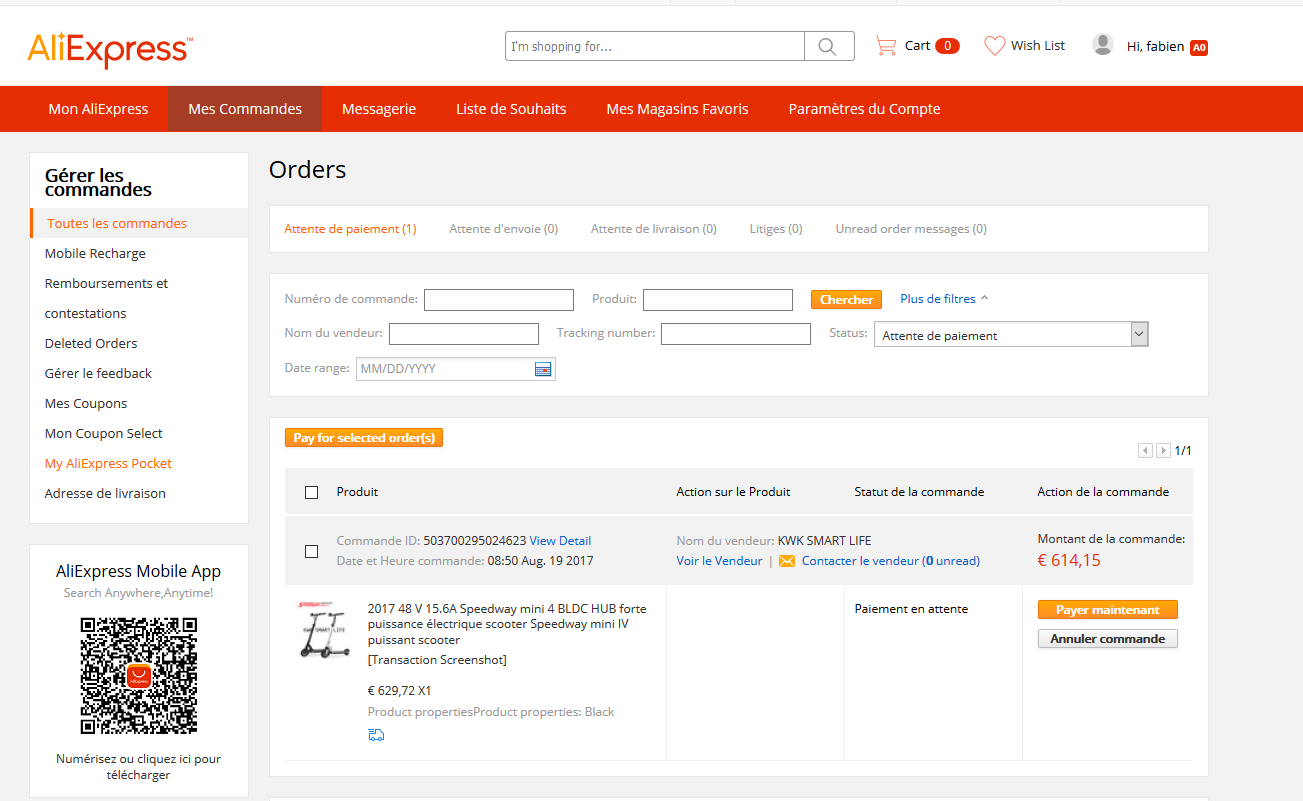The height and width of the screenshot is (801, 1303).
Task: Collapse the Plus de filtres expander
Action: [x=944, y=298]
